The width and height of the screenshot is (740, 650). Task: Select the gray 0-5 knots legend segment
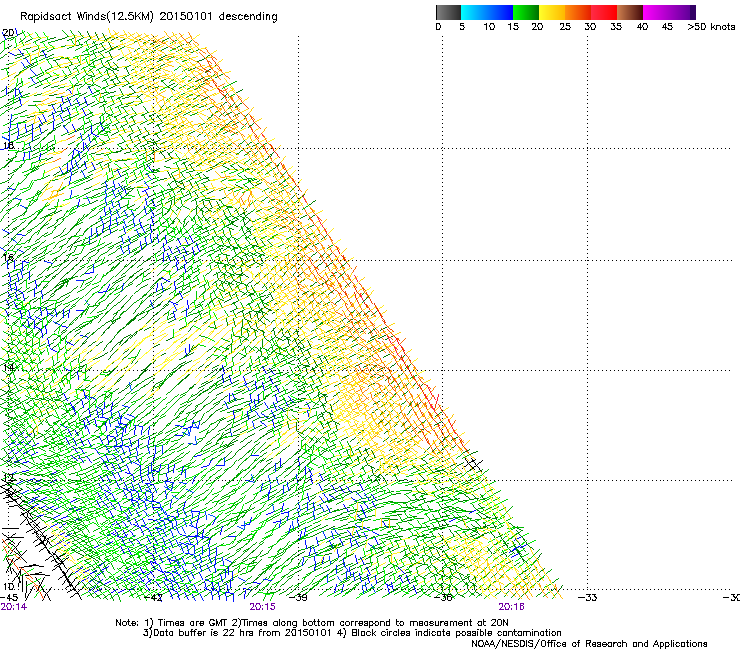pyautogui.click(x=448, y=12)
